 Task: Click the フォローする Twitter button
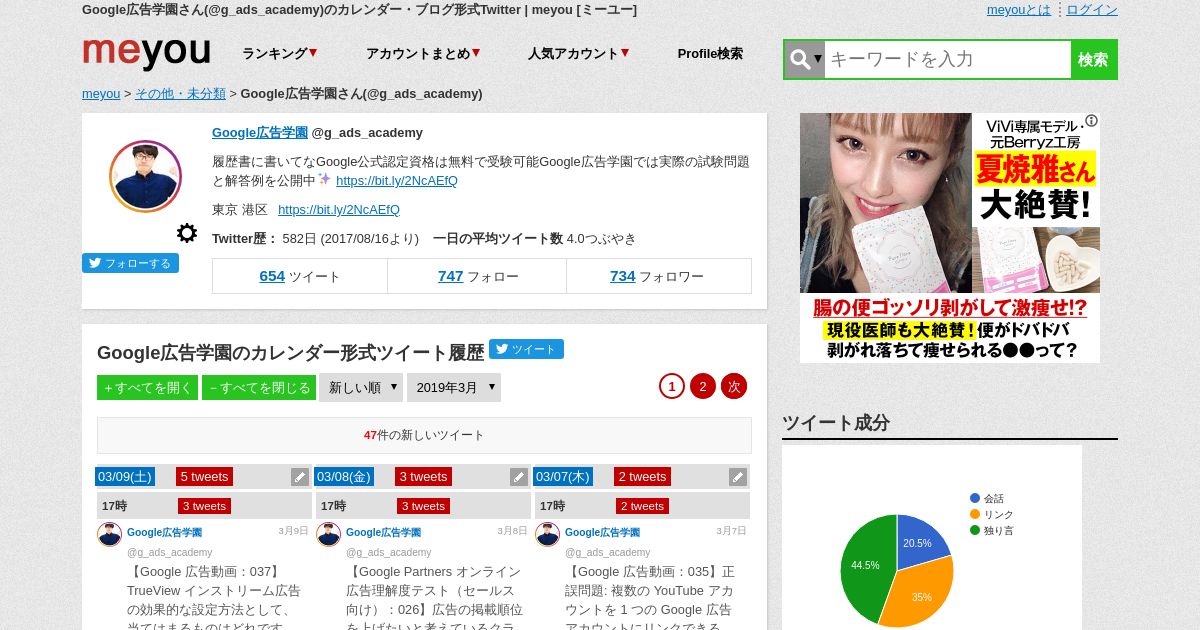[x=130, y=263]
